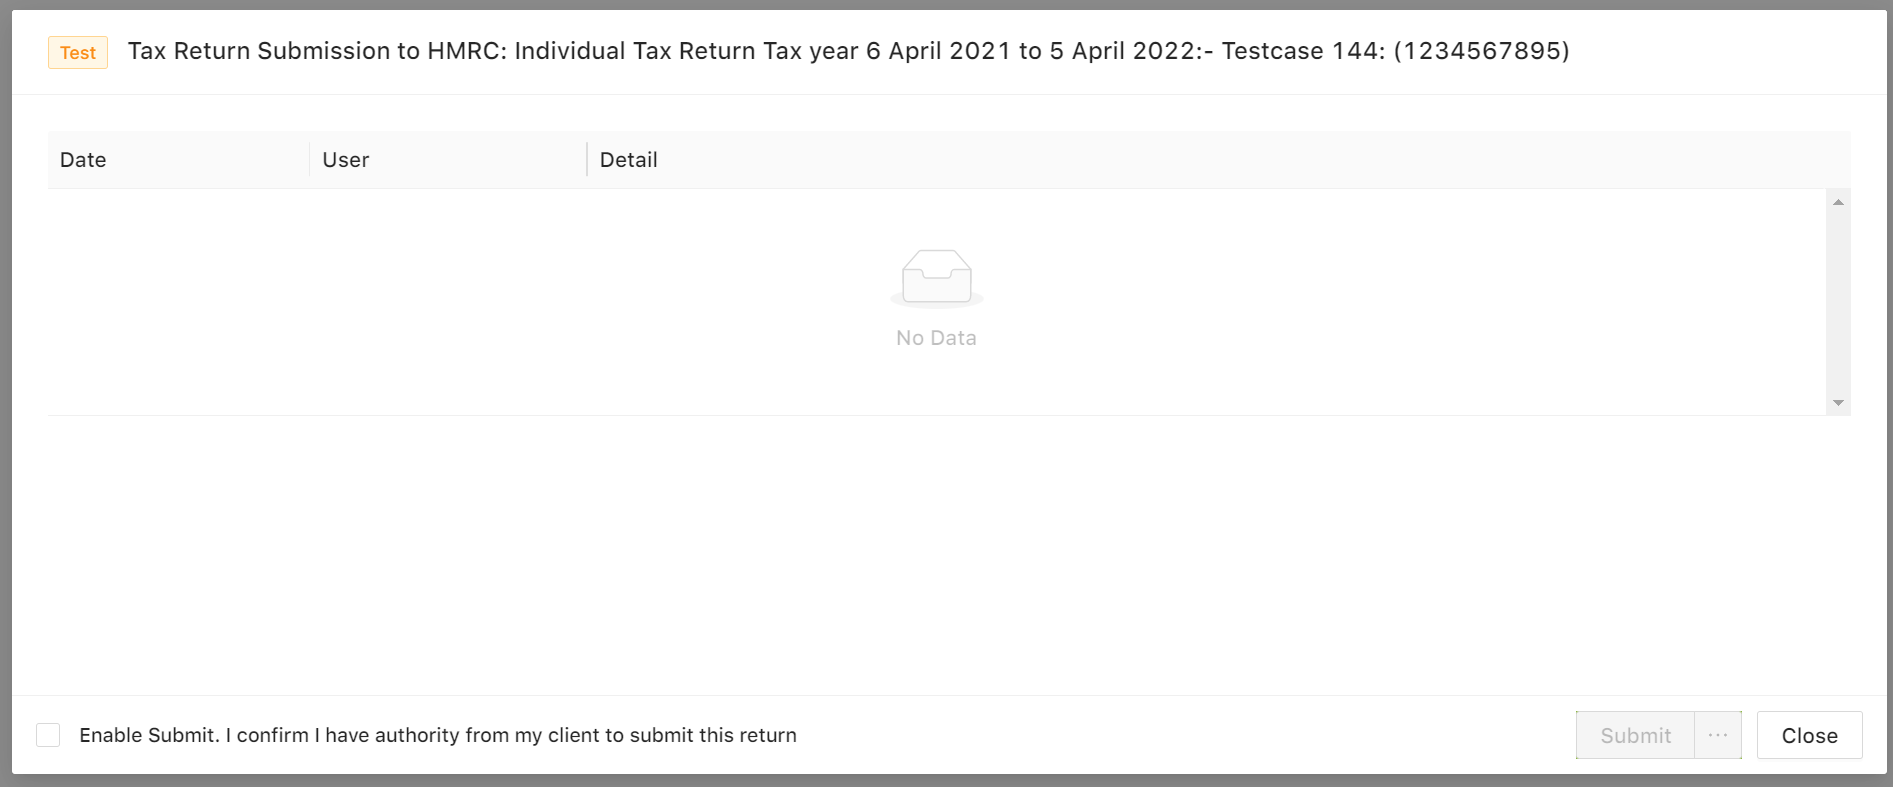Click the No Data placeholder text

(x=936, y=338)
